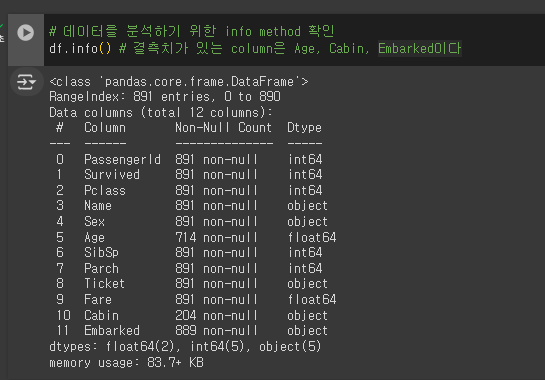The height and width of the screenshot is (380, 545).
Task: Click the Embarked row label in output
Action: tap(112, 330)
